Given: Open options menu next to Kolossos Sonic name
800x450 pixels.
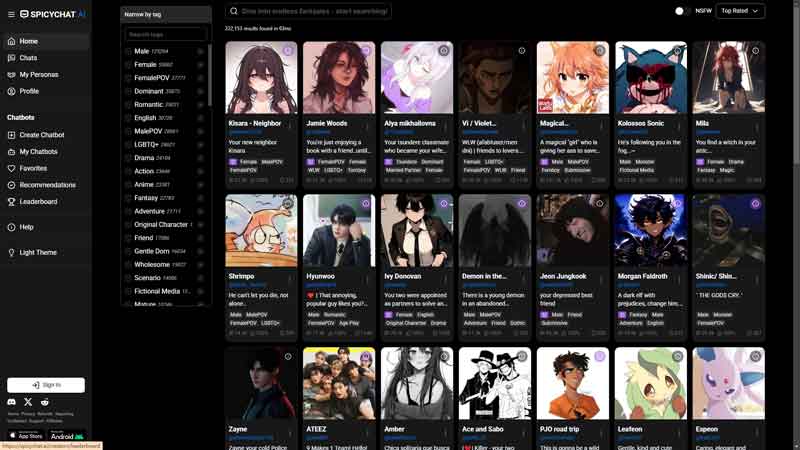Looking at the screenshot, I should tap(679, 126).
